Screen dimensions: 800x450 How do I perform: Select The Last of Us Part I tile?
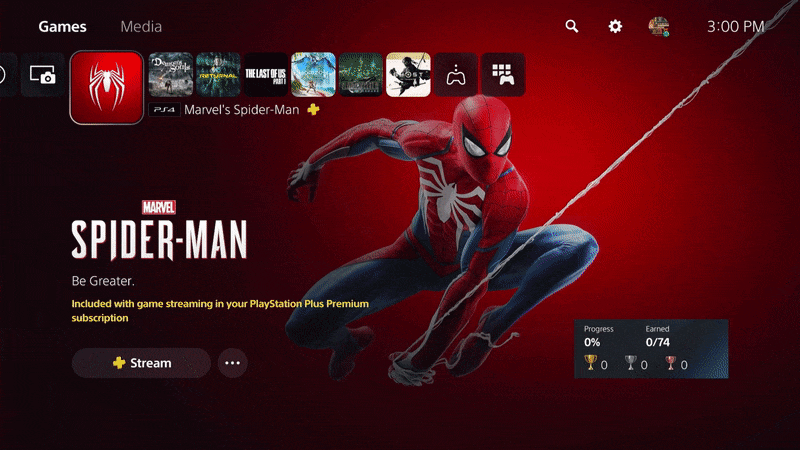click(266, 74)
